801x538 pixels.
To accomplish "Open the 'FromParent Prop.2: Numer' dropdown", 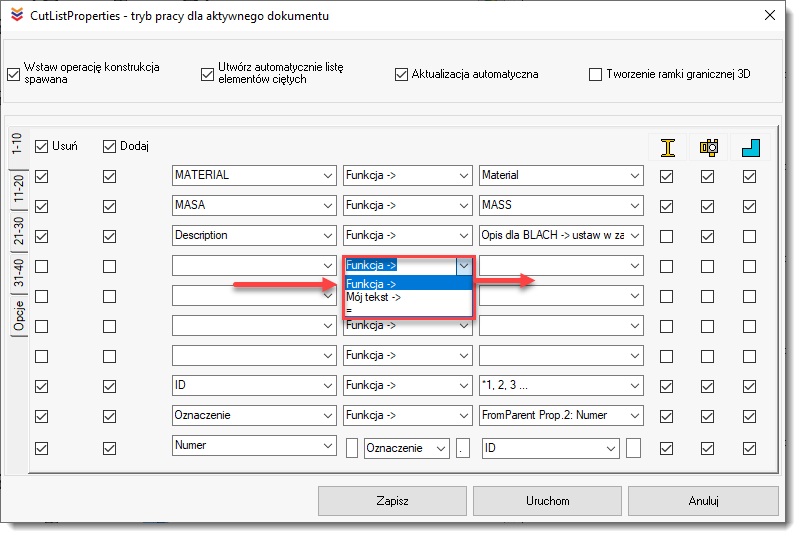I will [635, 416].
